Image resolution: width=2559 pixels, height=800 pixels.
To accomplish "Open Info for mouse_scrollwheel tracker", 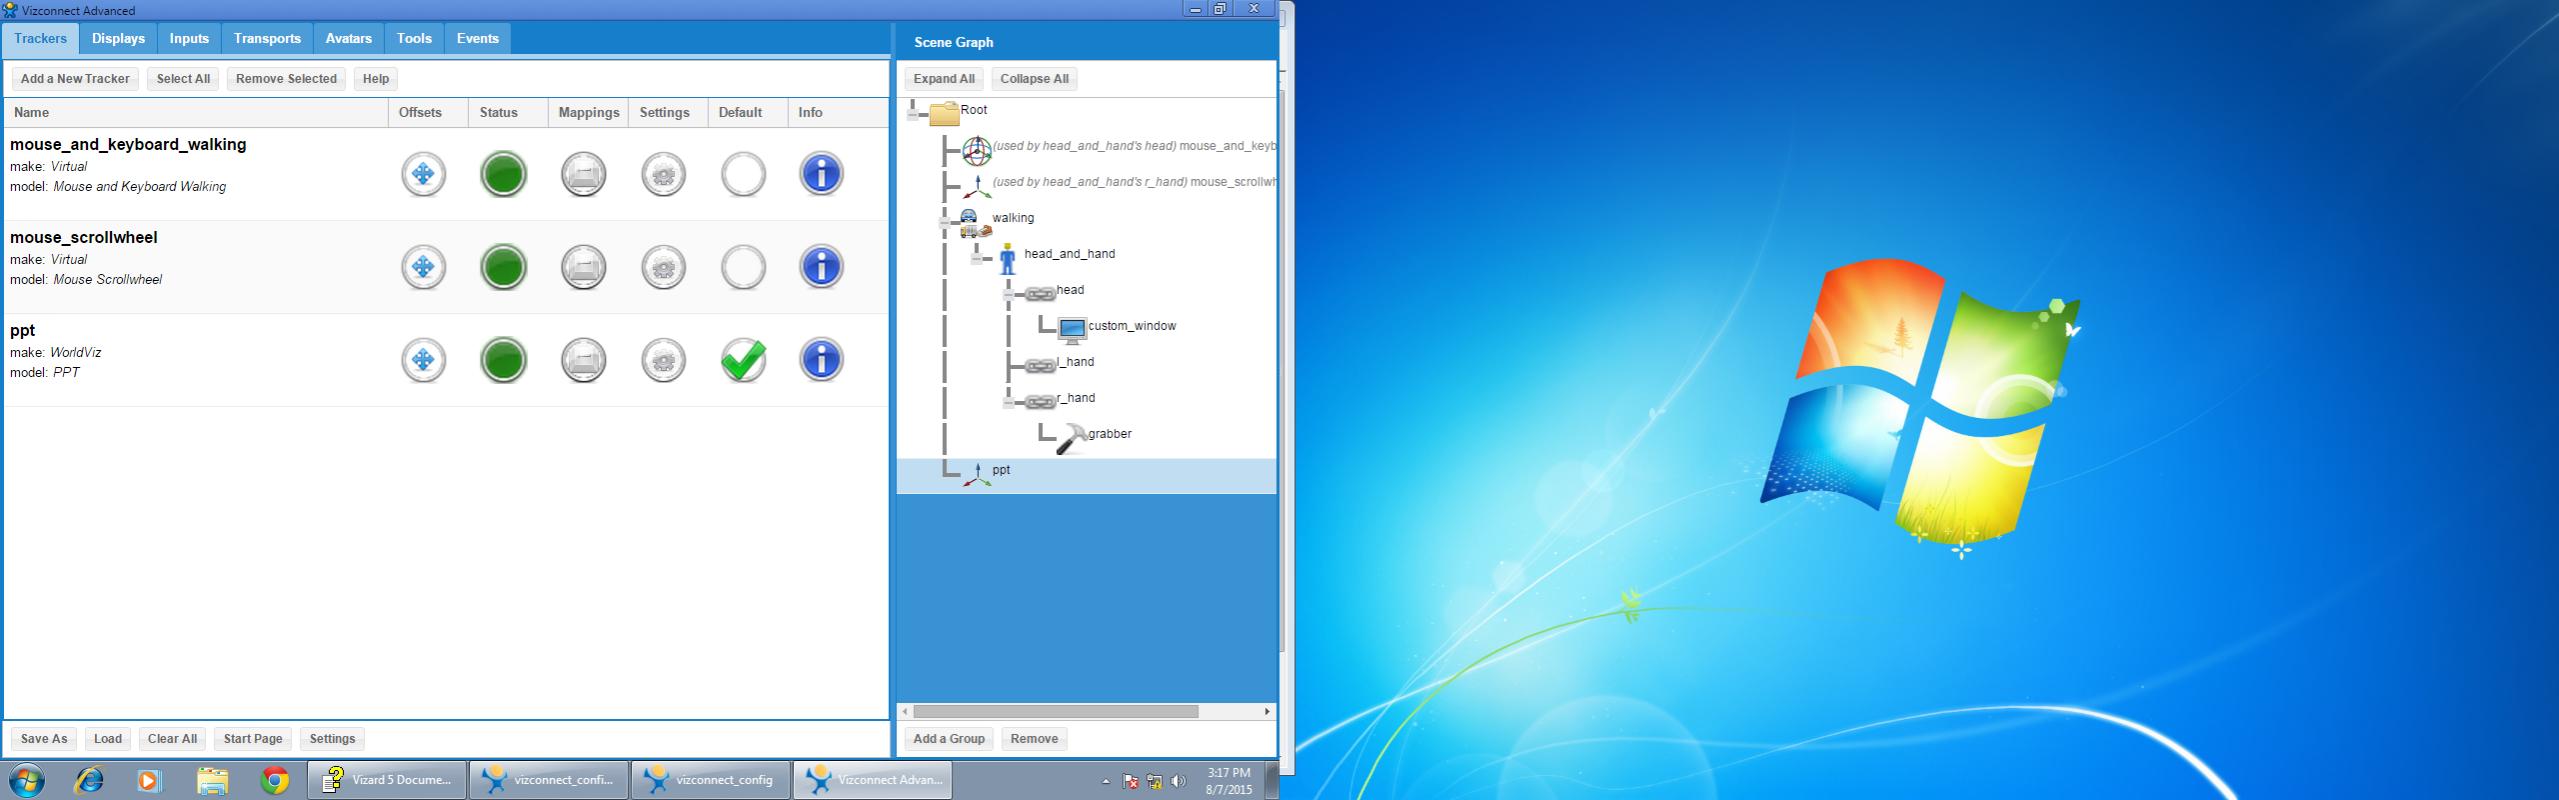I will [x=821, y=267].
